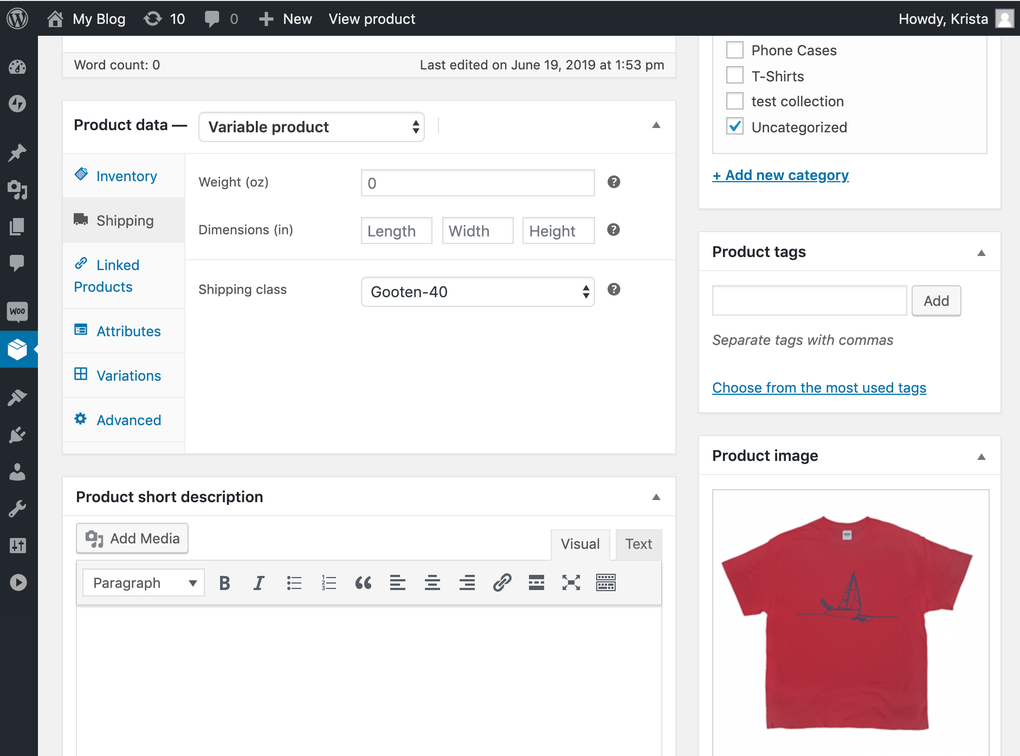Click the Italic formatting icon

(x=259, y=583)
